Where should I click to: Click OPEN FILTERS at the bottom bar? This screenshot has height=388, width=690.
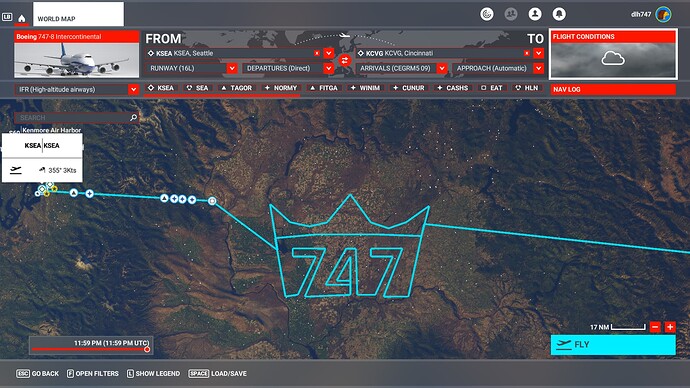click(x=93, y=373)
